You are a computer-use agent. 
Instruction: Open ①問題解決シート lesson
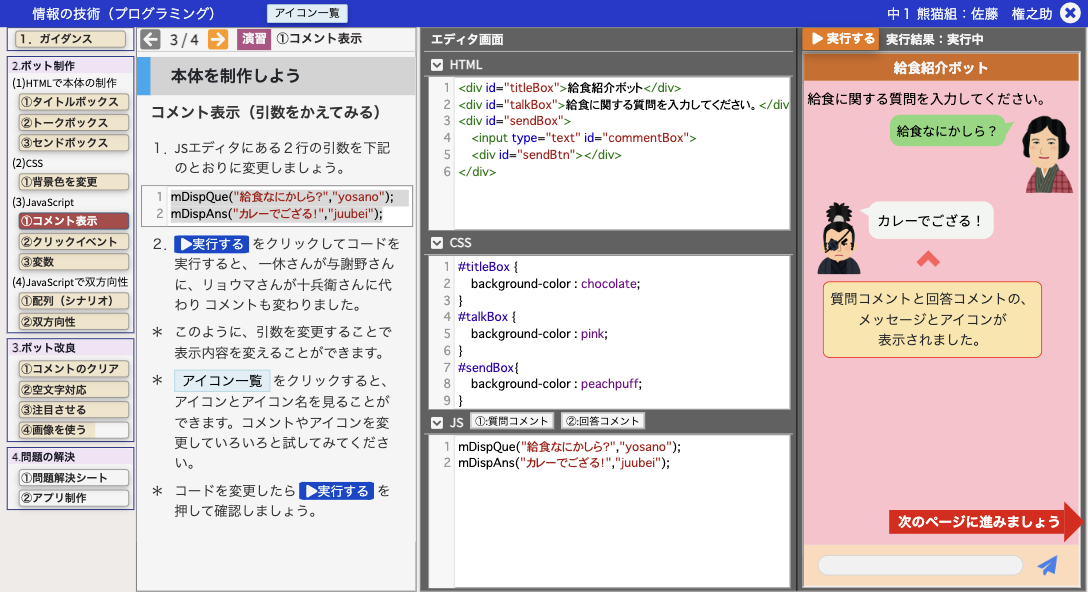(74, 477)
